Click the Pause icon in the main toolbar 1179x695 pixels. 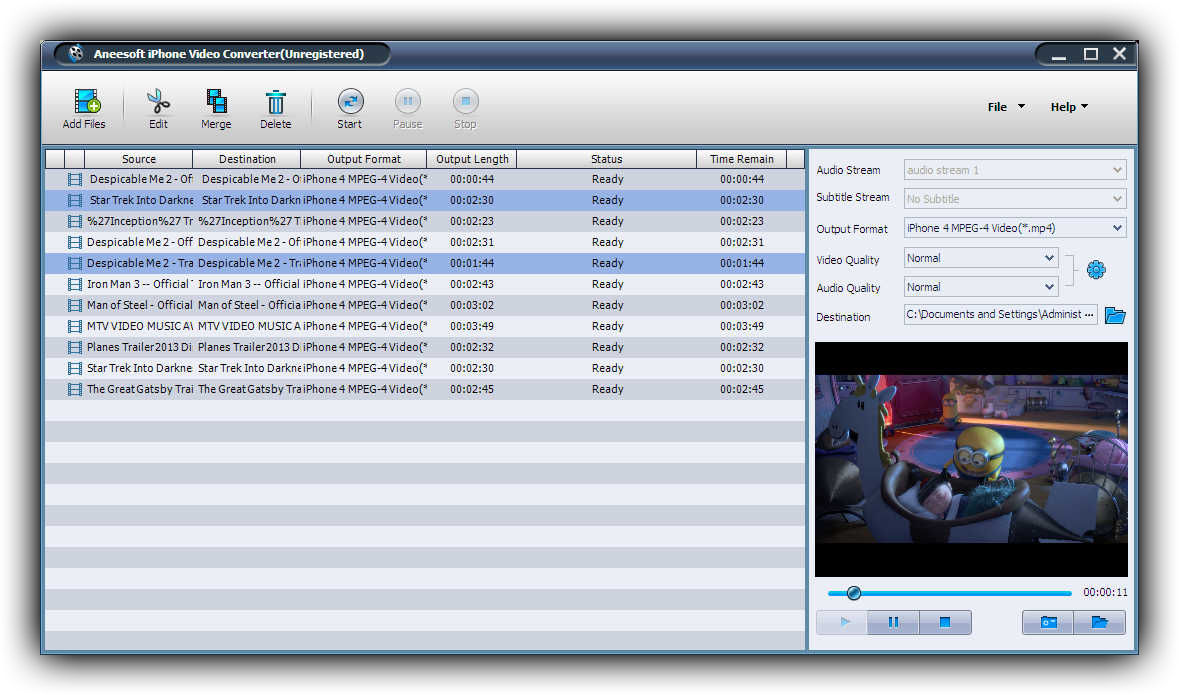tap(408, 101)
